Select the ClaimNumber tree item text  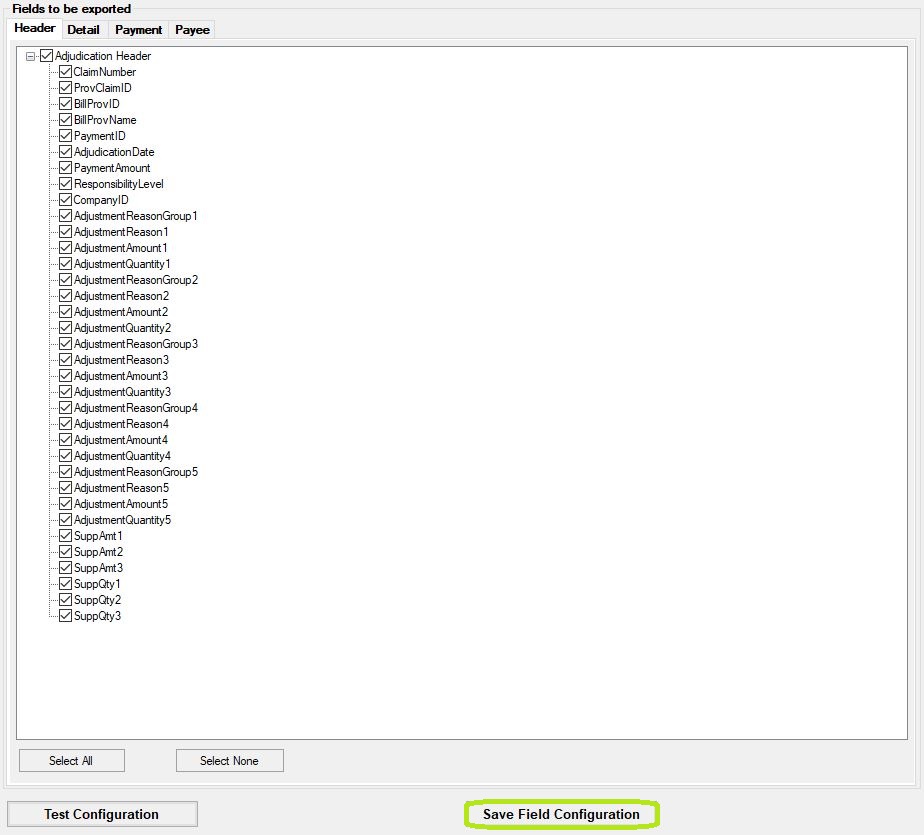coord(105,72)
